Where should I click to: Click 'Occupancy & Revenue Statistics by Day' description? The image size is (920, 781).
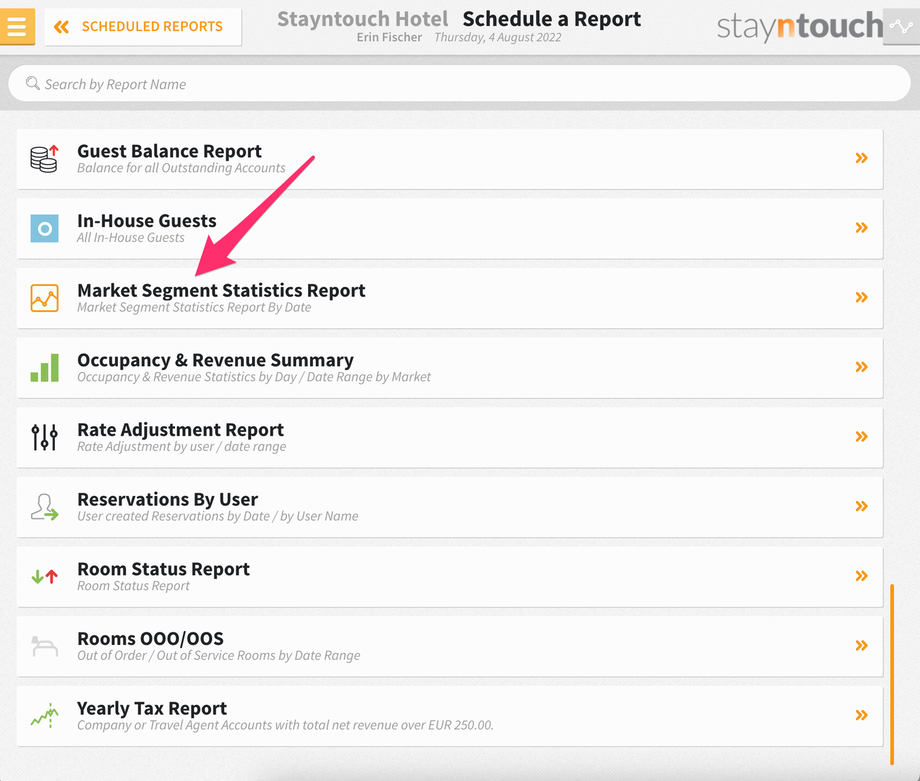click(x=253, y=377)
